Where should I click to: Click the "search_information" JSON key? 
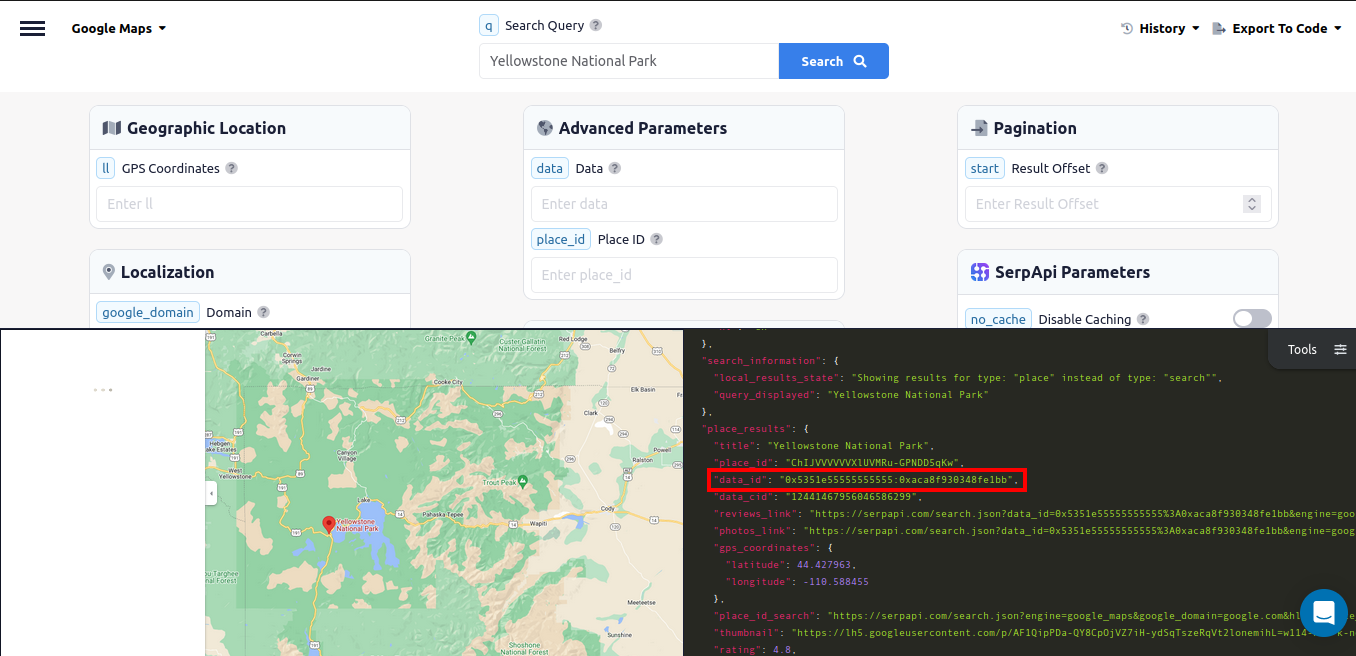point(761,360)
